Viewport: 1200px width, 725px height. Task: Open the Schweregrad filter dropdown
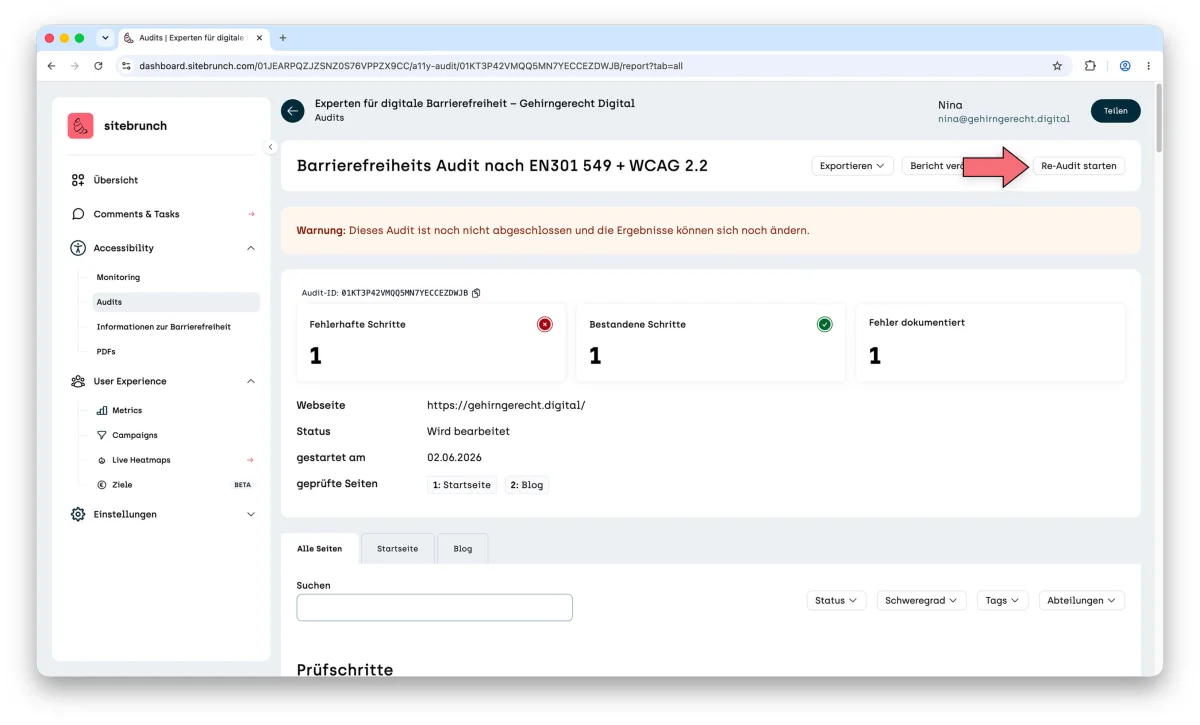click(x=921, y=601)
